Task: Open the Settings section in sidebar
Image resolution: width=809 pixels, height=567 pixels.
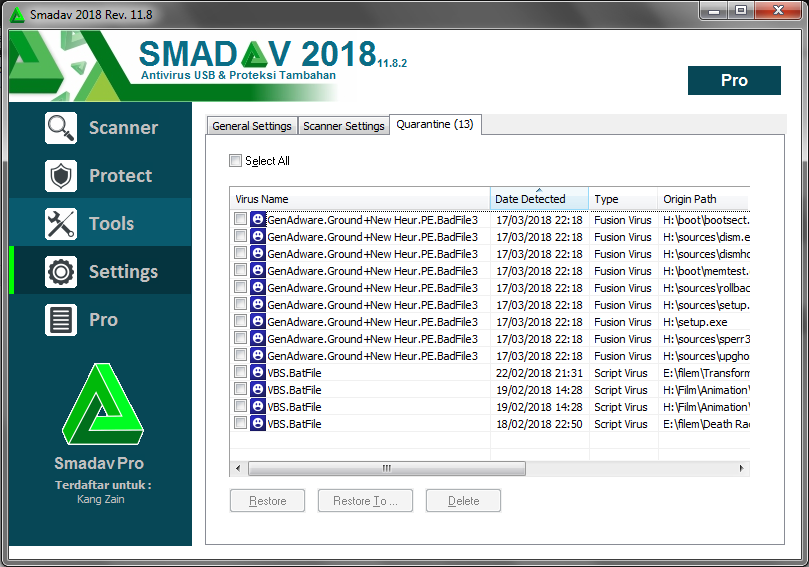Action: click(x=100, y=272)
